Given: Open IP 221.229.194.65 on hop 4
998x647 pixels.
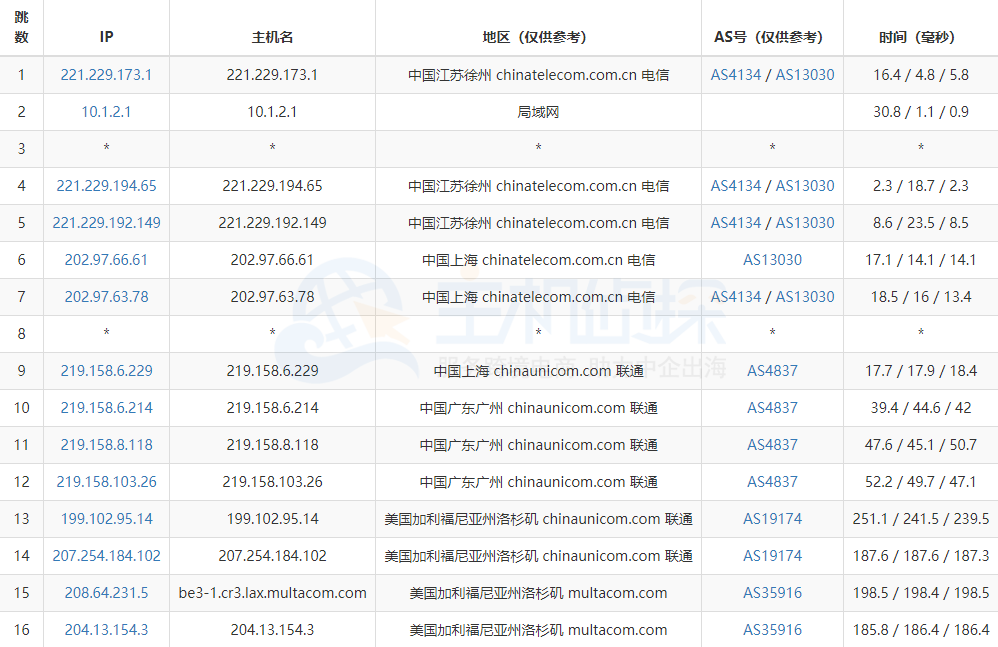Looking at the screenshot, I should 105,185.
